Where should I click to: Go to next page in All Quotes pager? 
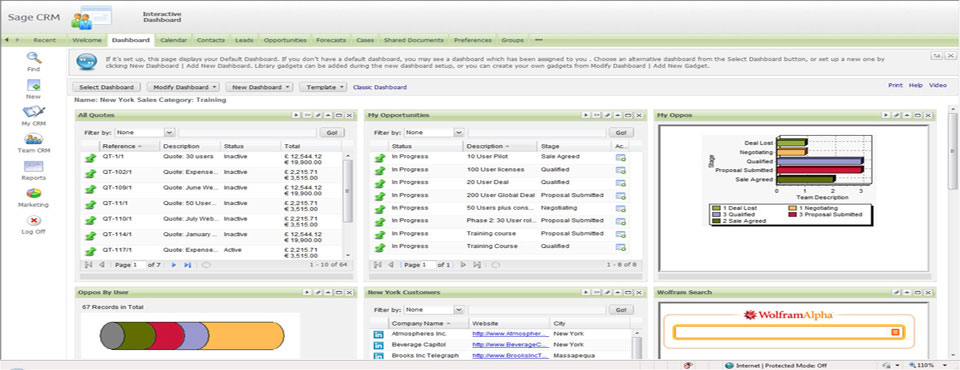(174, 265)
